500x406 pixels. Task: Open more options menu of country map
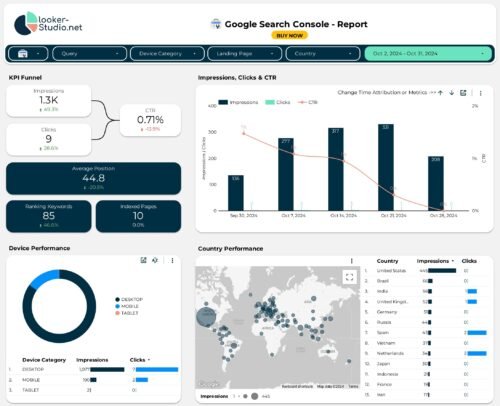click(351, 261)
